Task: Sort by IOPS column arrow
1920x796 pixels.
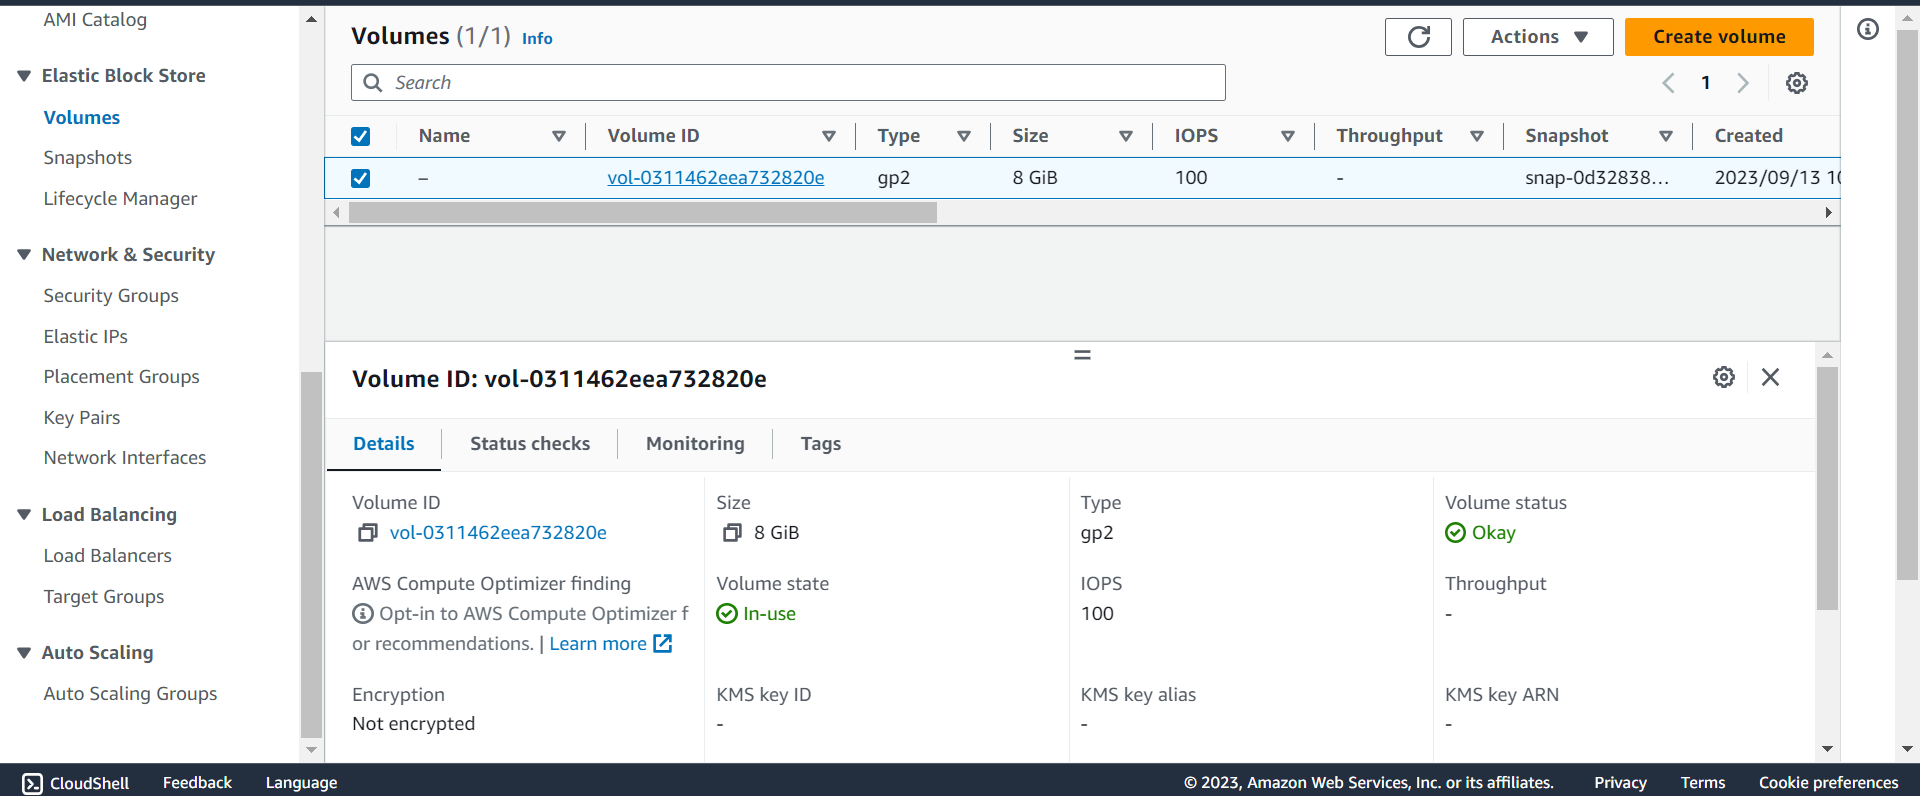Action: coord(1288,136)
